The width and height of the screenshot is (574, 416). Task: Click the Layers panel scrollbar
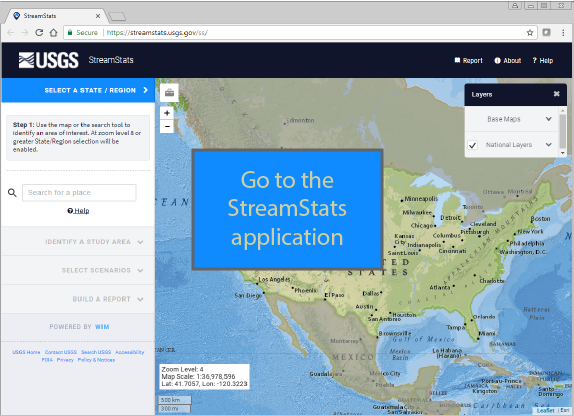coord(563,132)
